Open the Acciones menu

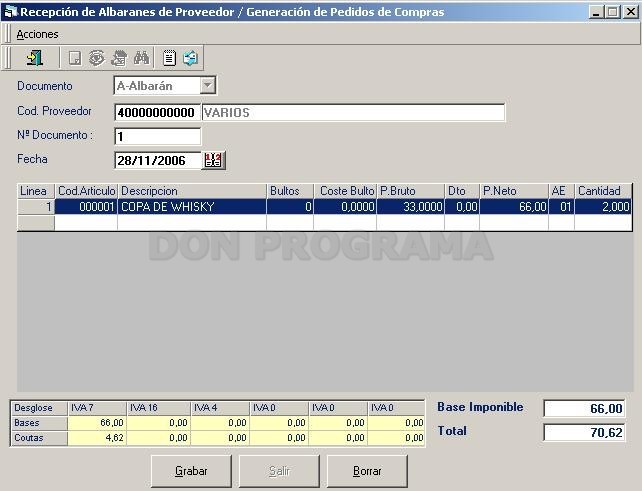coord(37,34)
